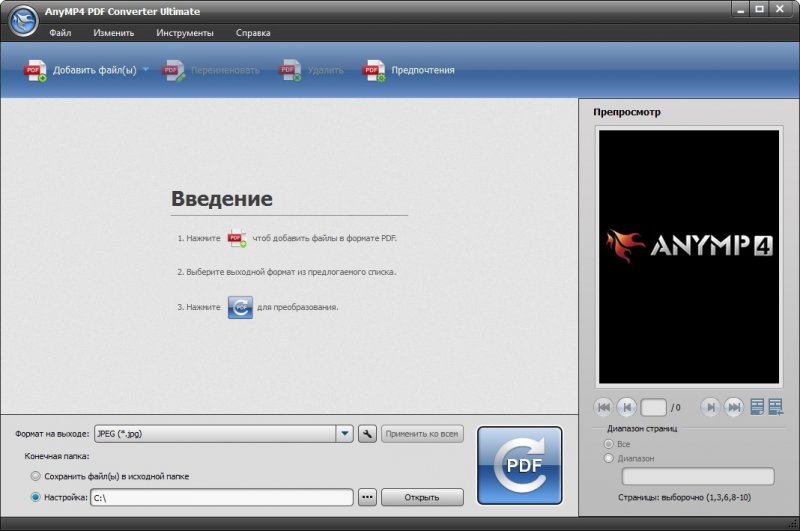Click the convert icon in intro step 3
The width and height of the screenshot is (800, 531).
pyautogui.click(x=240, y=307)
